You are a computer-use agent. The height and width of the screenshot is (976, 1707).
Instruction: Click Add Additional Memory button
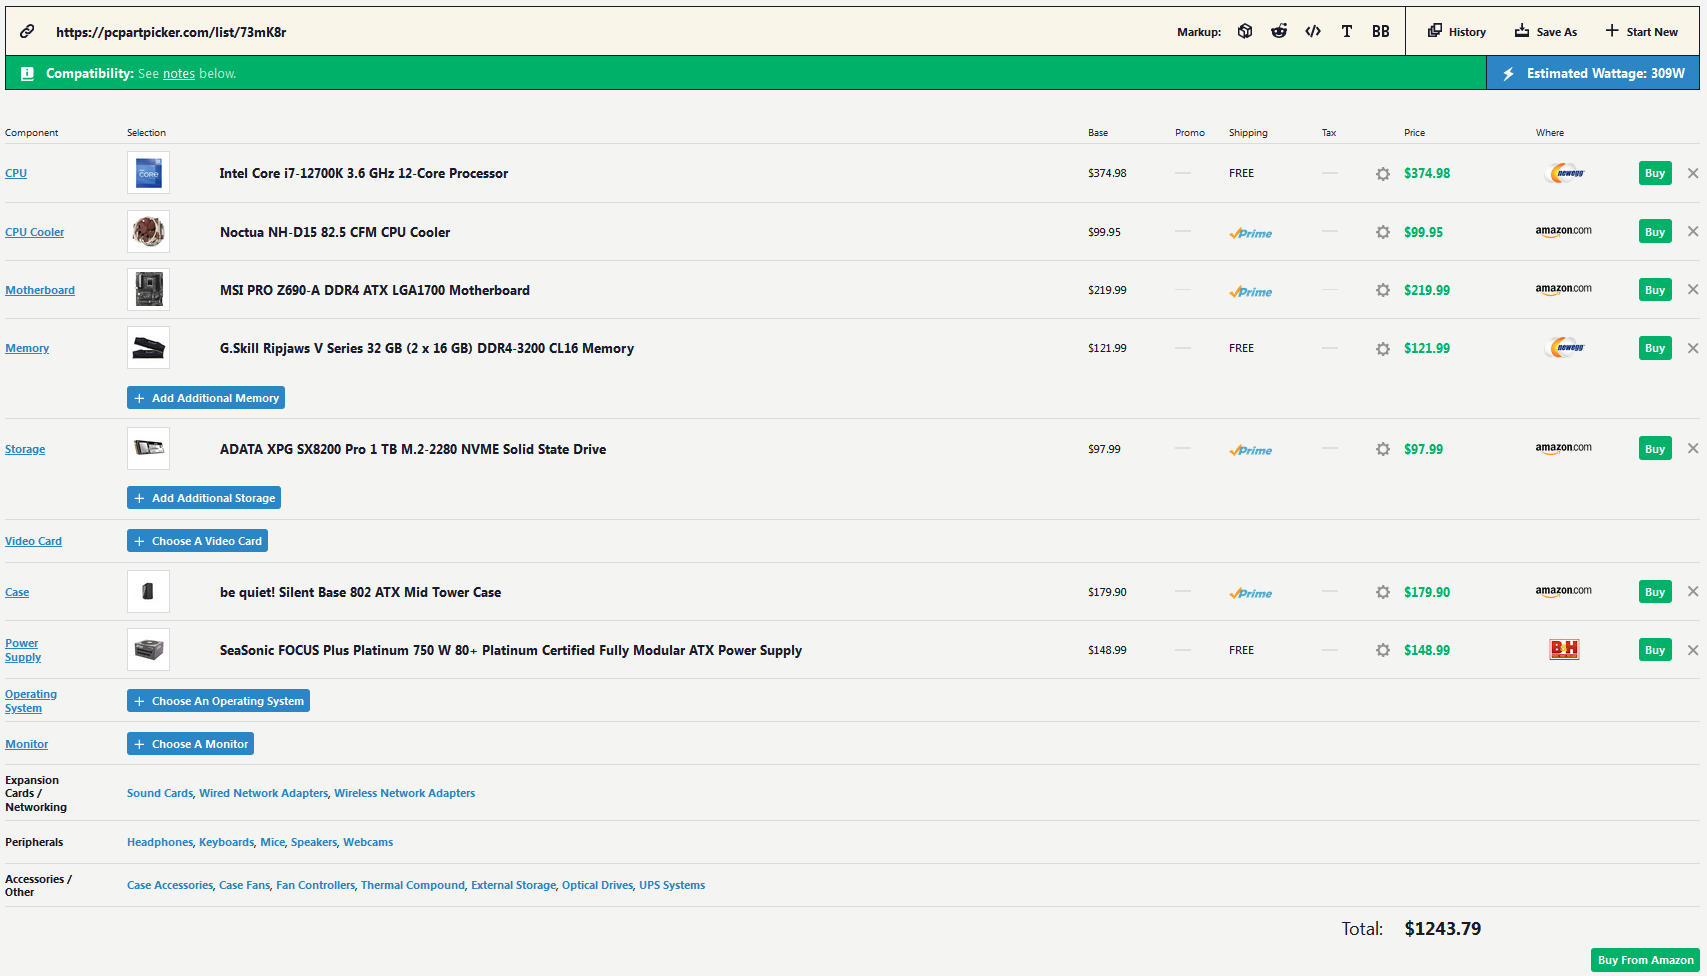click(x=206, y=398)
